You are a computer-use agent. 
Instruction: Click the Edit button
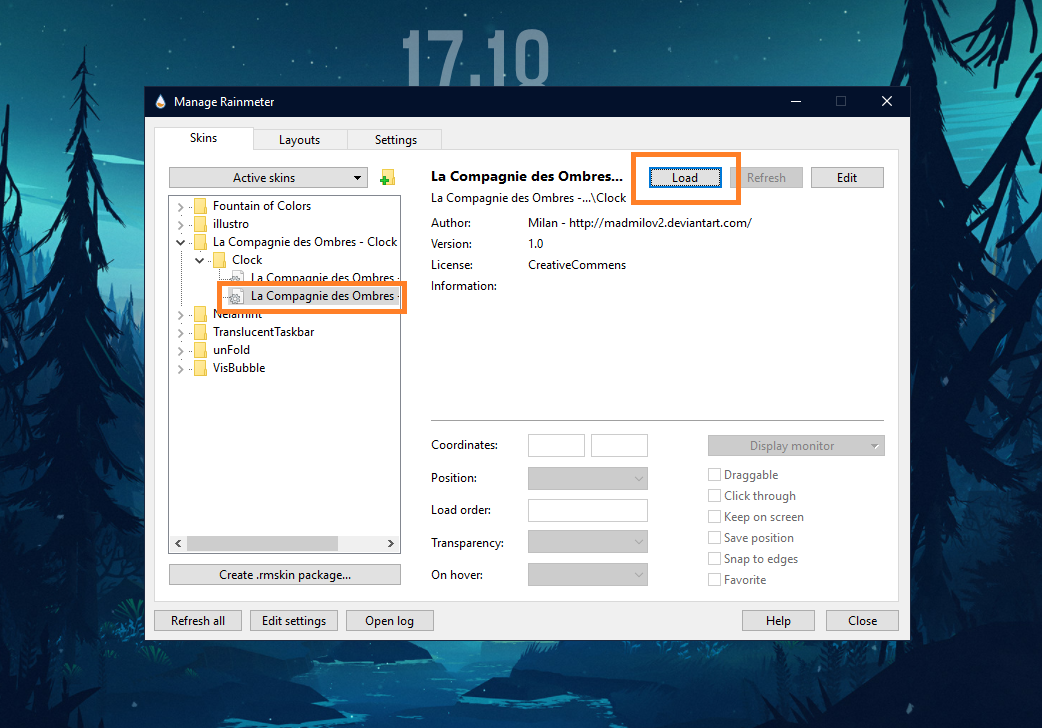click(847, 178)
